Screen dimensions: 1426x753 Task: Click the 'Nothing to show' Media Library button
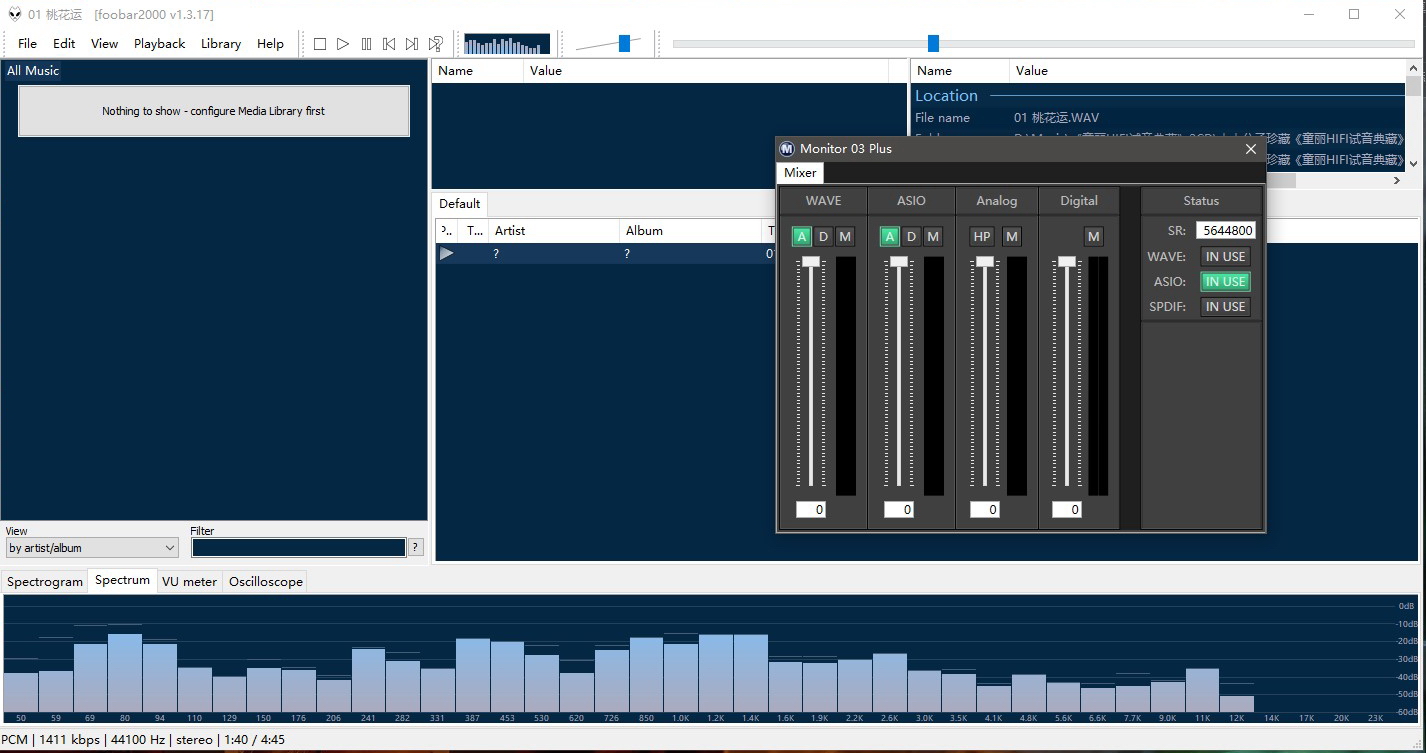[x=214, y=111]
